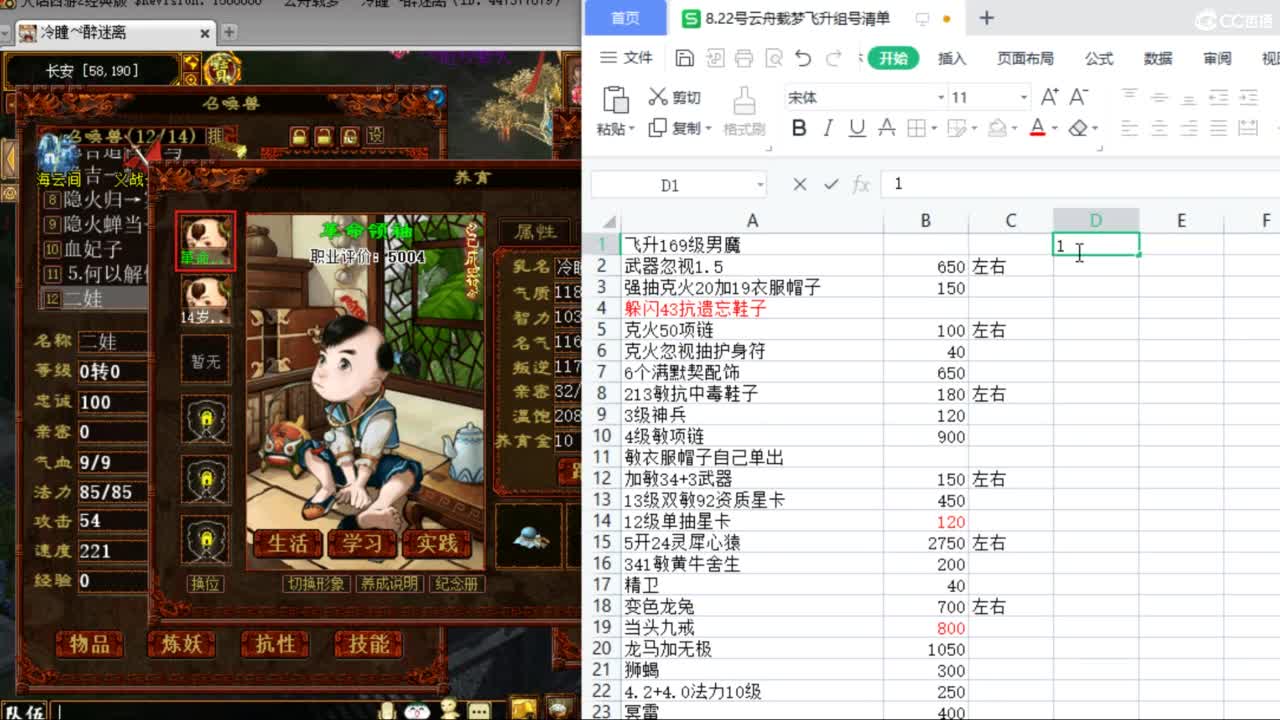Click the Copy (复制) icon

tap(657, 128)
